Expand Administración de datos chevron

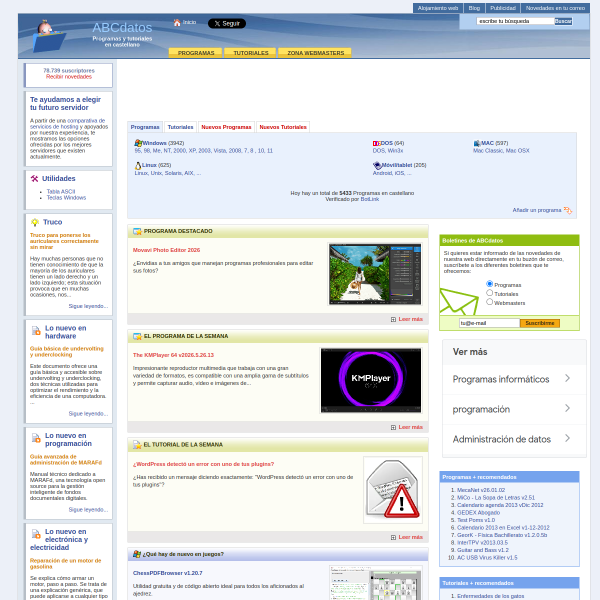[567, 438]
